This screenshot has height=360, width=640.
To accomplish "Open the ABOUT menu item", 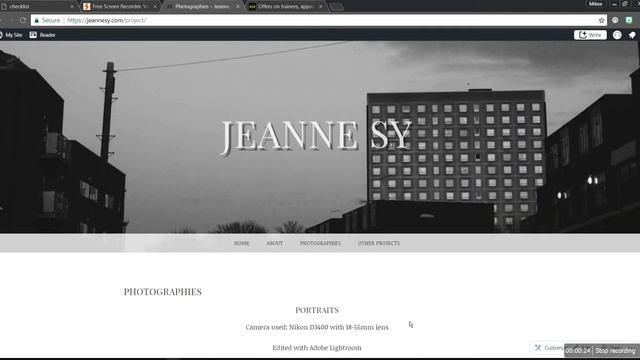I will (275, 243).
